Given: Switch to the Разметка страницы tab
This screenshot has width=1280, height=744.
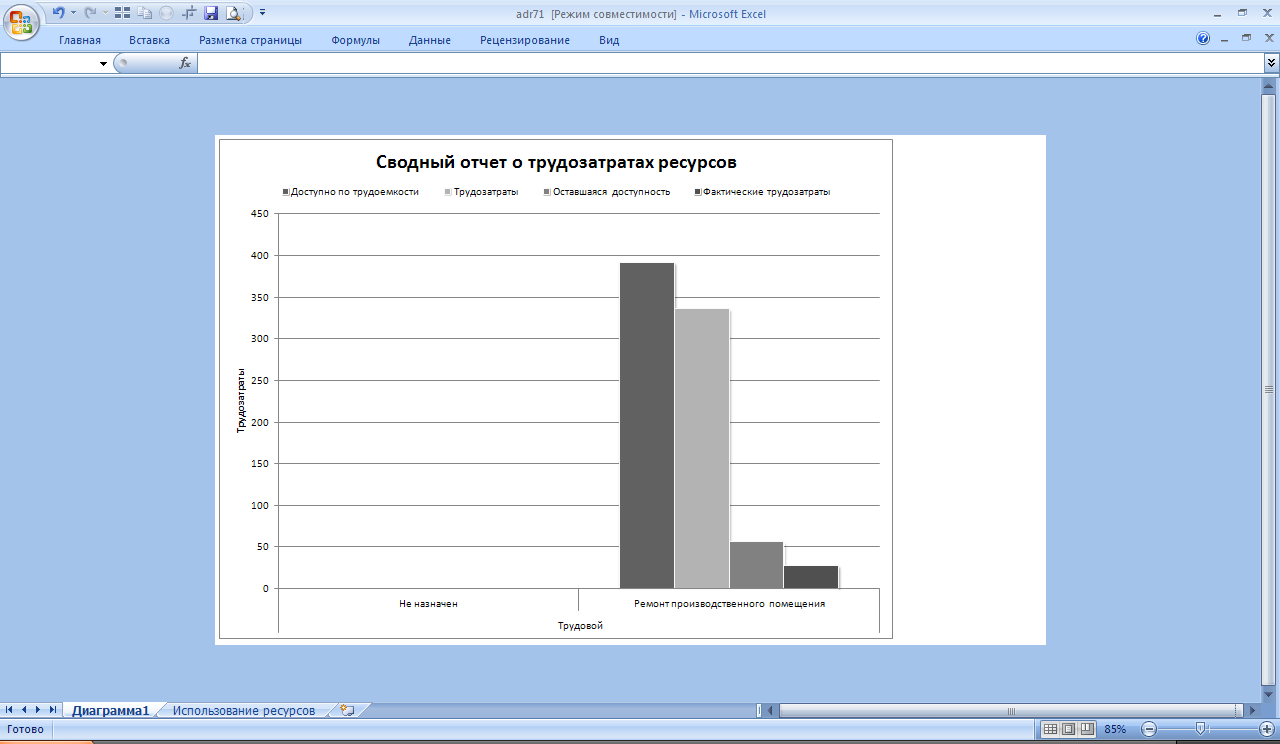Looking at the screenshot, I should (250, 40).
